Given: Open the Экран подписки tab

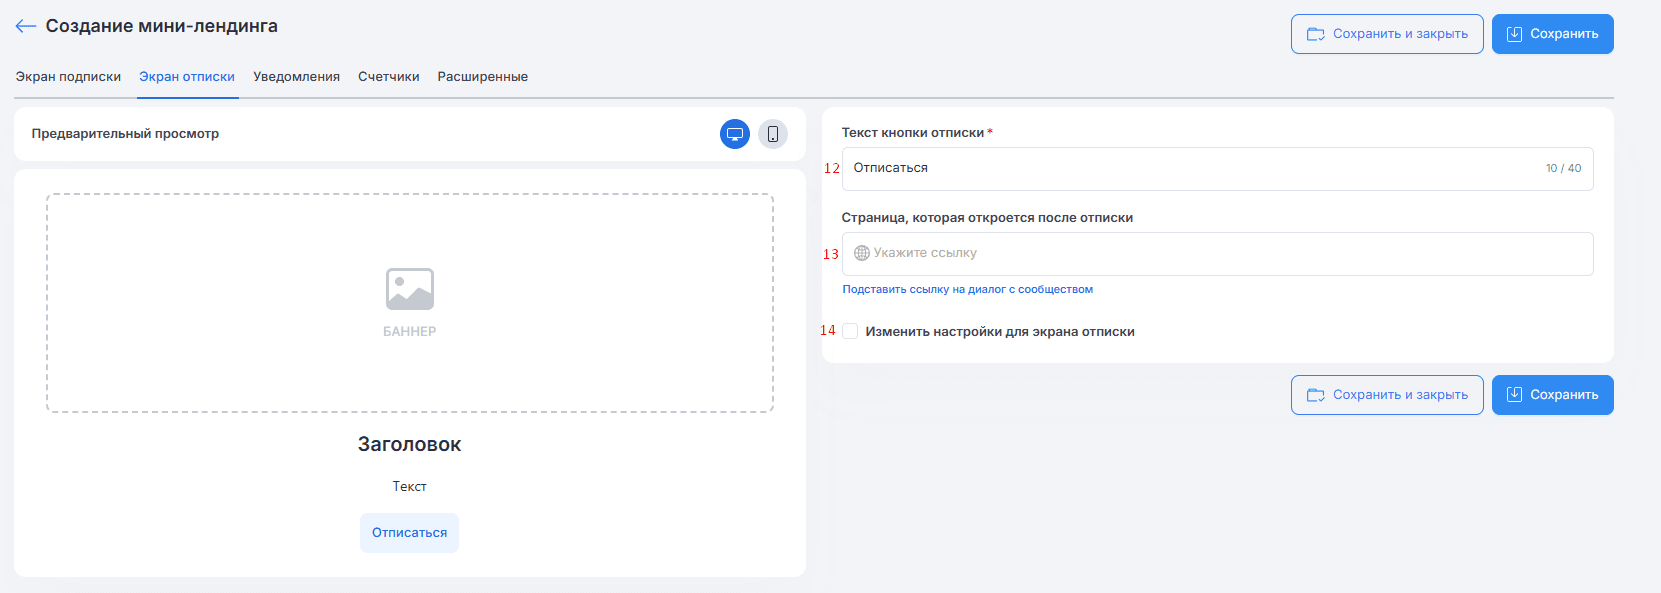Looking at the screenshot, I should tap(68, 77).
